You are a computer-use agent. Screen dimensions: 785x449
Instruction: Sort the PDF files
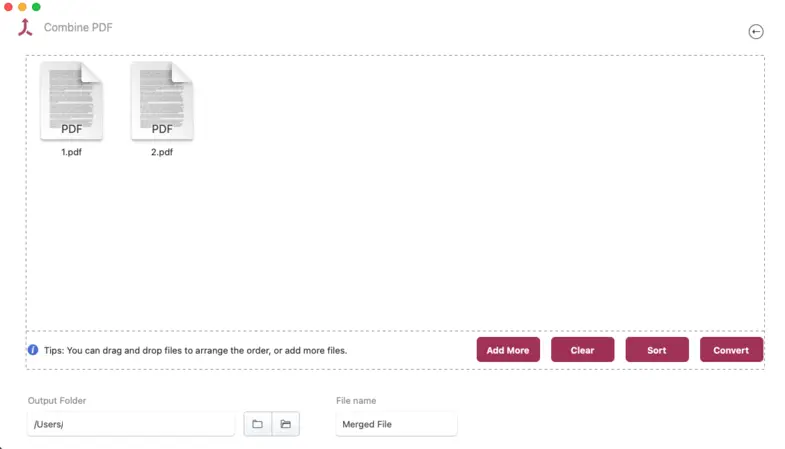pyautogui.click(x=657, y=350)
